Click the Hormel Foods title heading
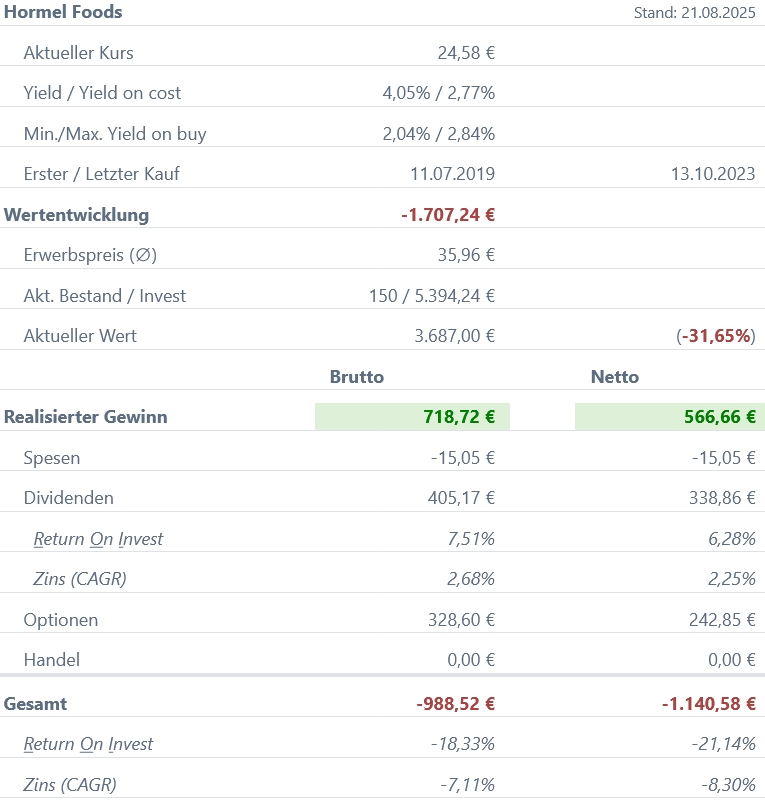The width and height of the screenshot is (765, 800). tap(63, 12)
